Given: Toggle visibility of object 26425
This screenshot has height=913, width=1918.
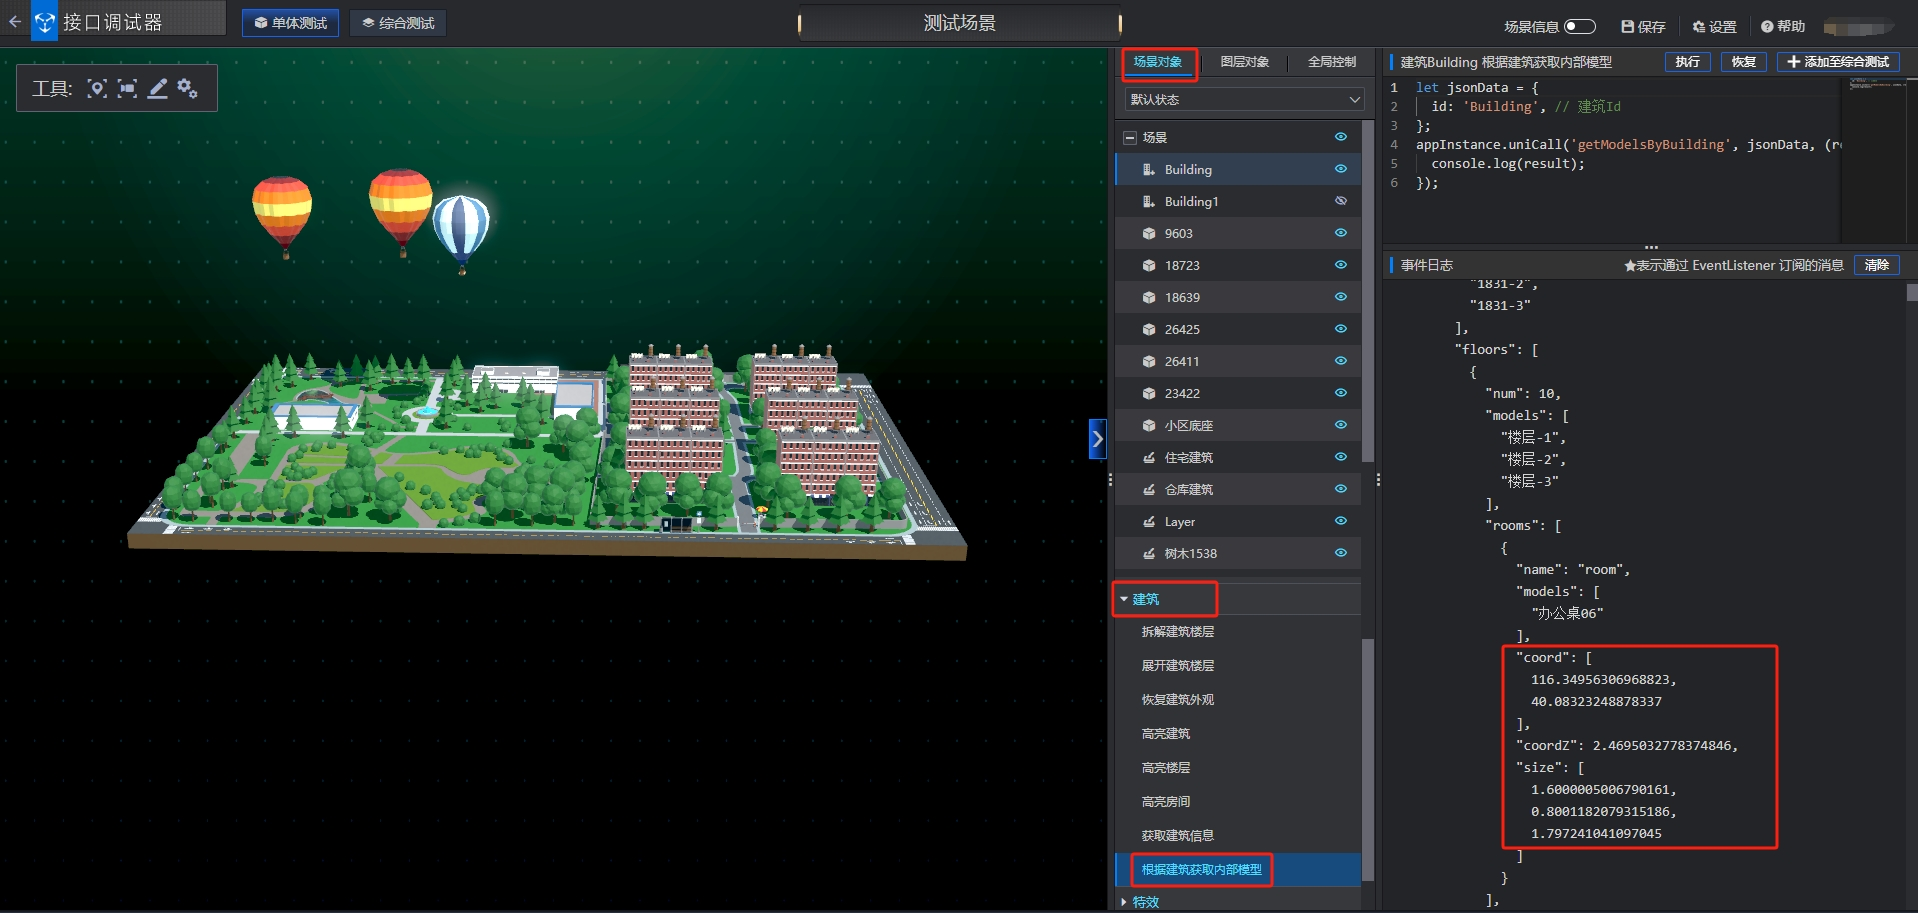Looking at the screenshot, I should (1340, 329).
